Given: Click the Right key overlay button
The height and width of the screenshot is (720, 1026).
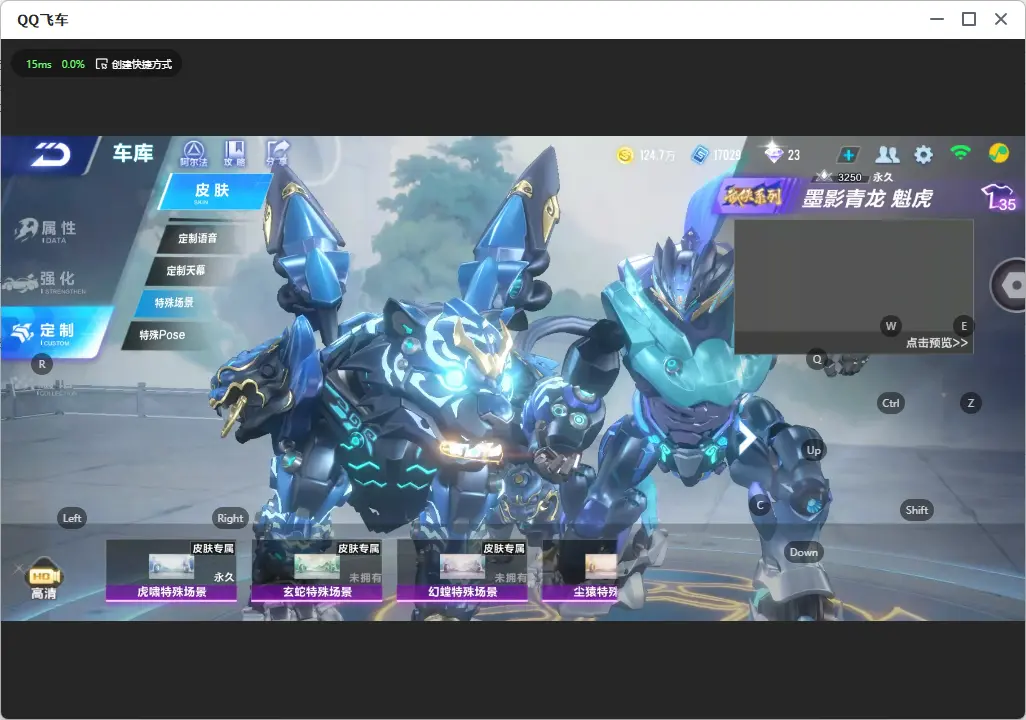Looking at the screenshot, I should [x=230, y=518].
